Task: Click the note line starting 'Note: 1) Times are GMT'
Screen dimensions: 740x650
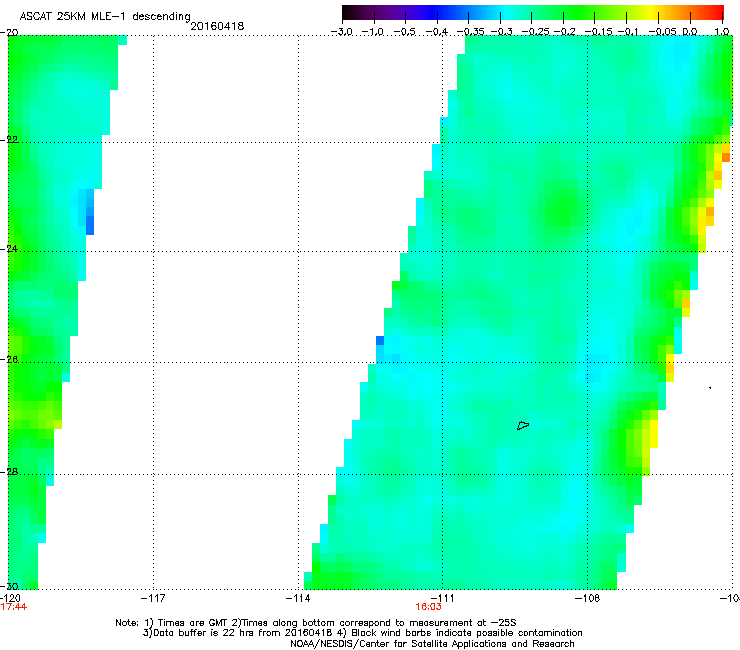Action: pos(316,623)
